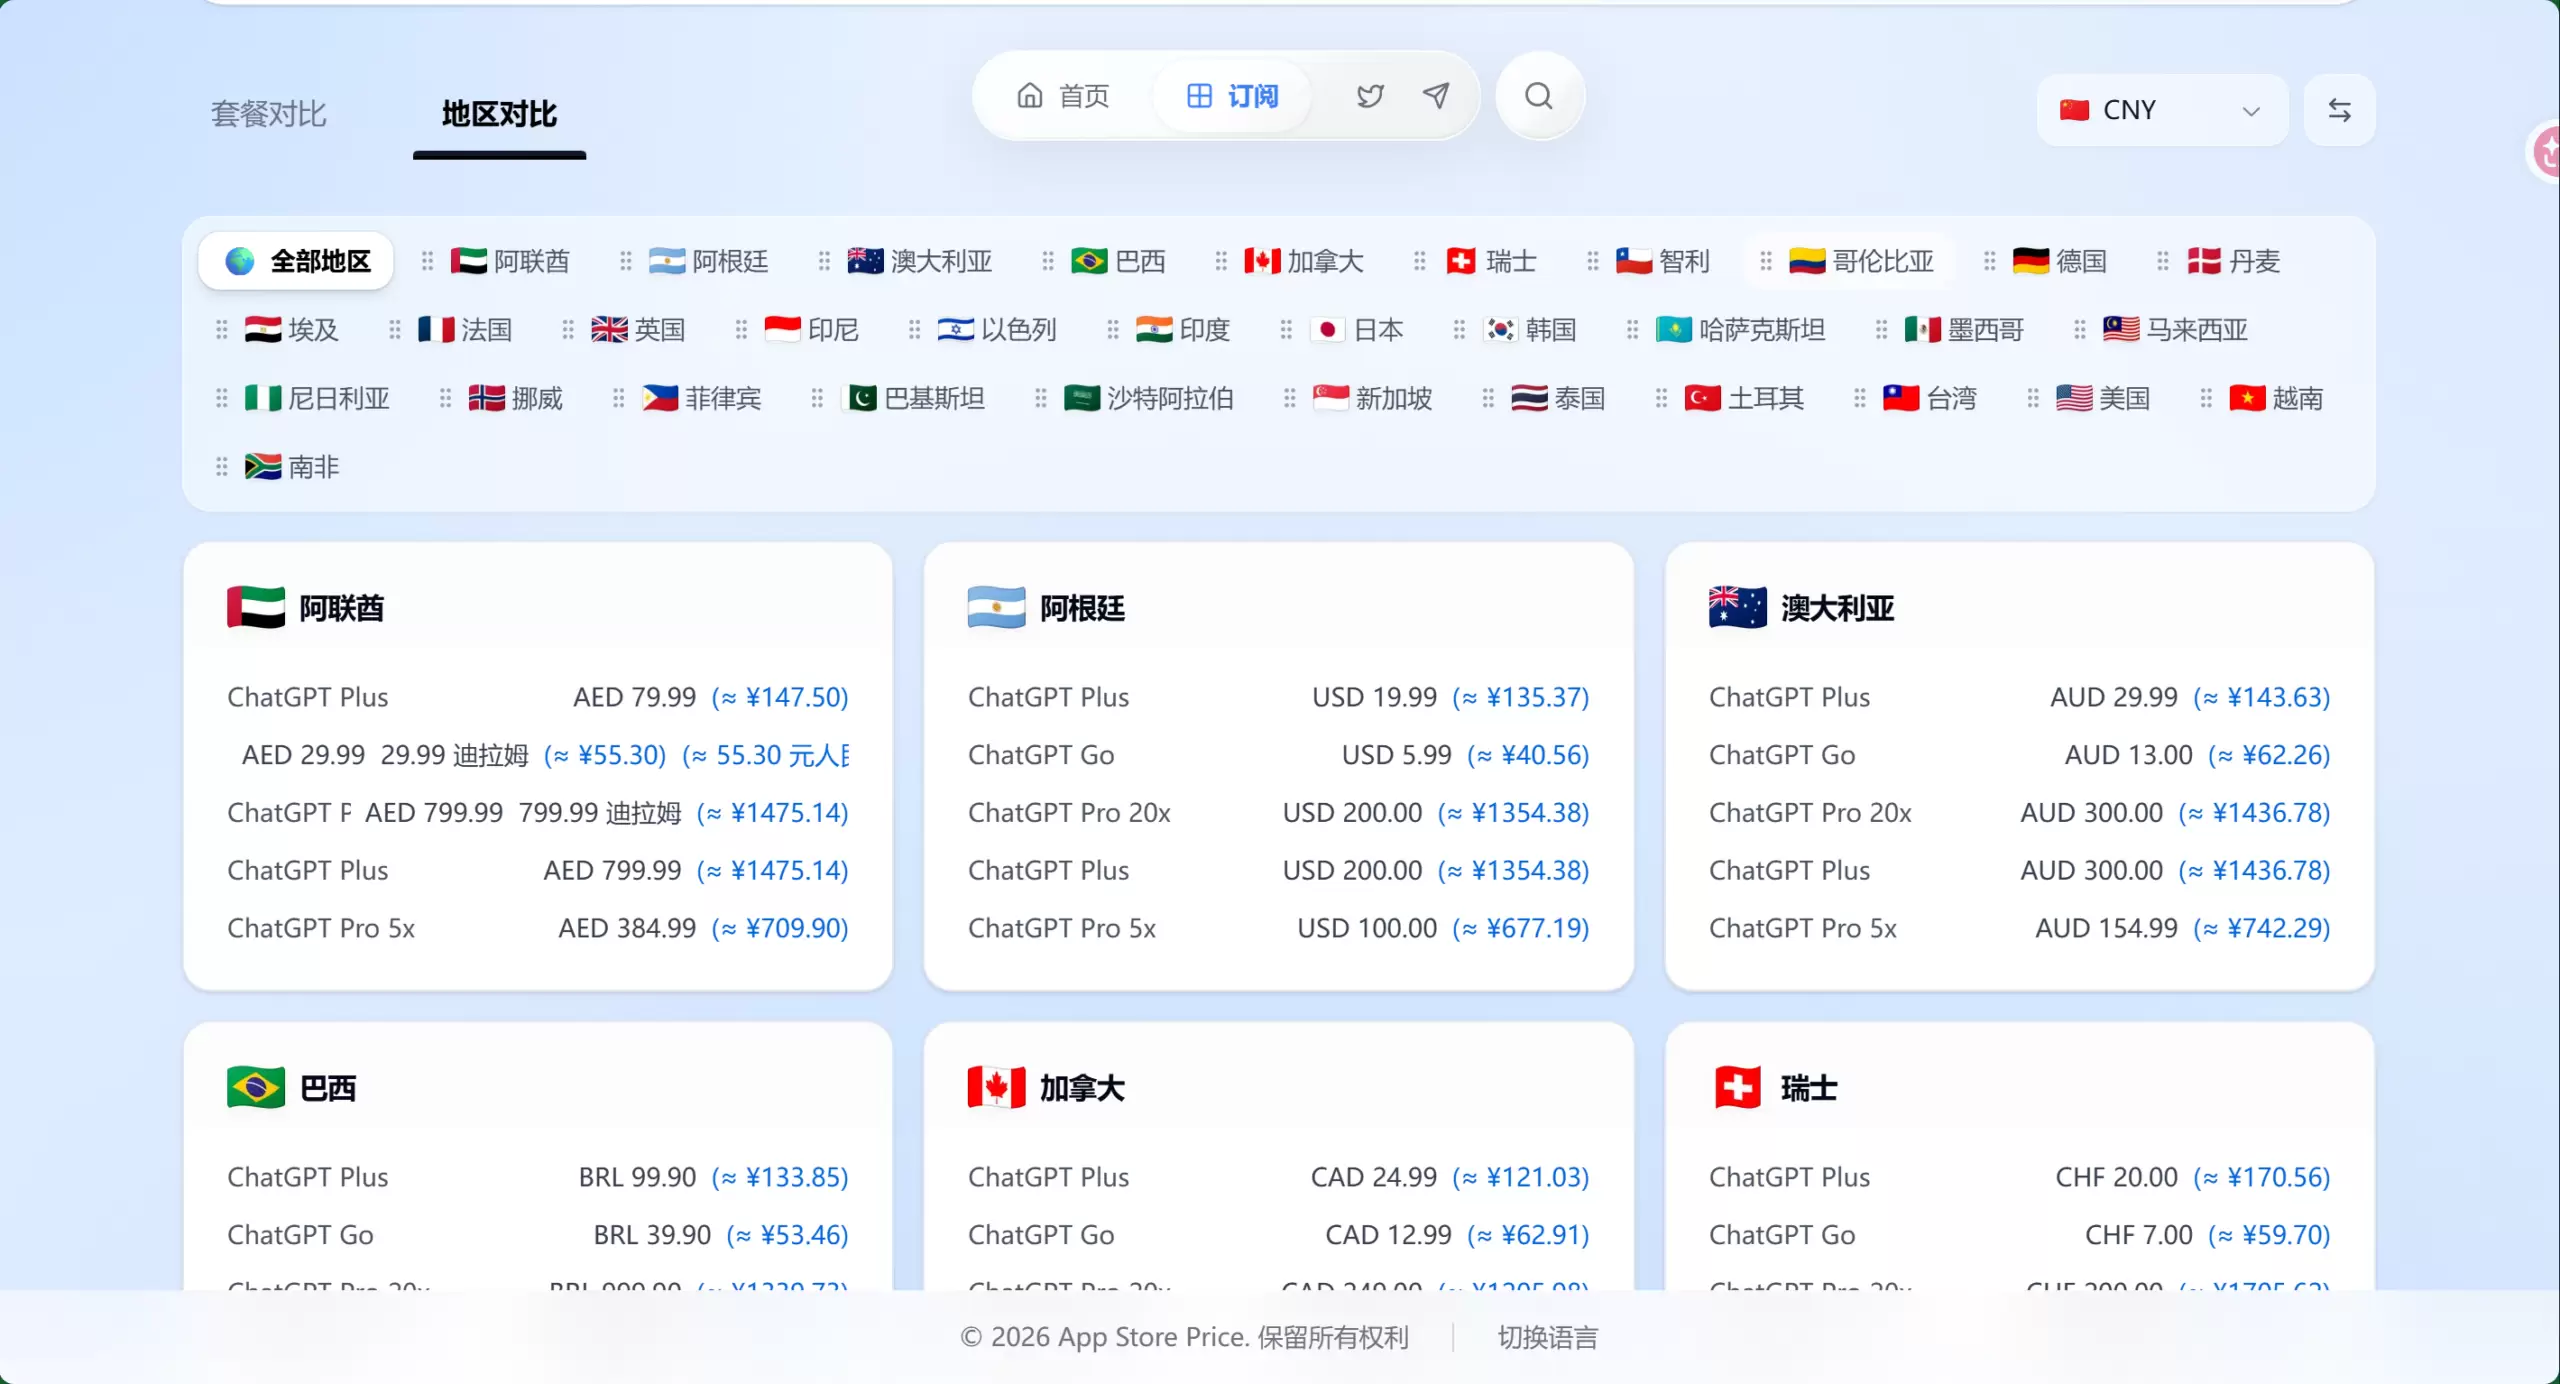The height and width of the screenshot is (1384, 2560).
Task: Click the drag handle before 阿联酋 chip
Action: 427,261
